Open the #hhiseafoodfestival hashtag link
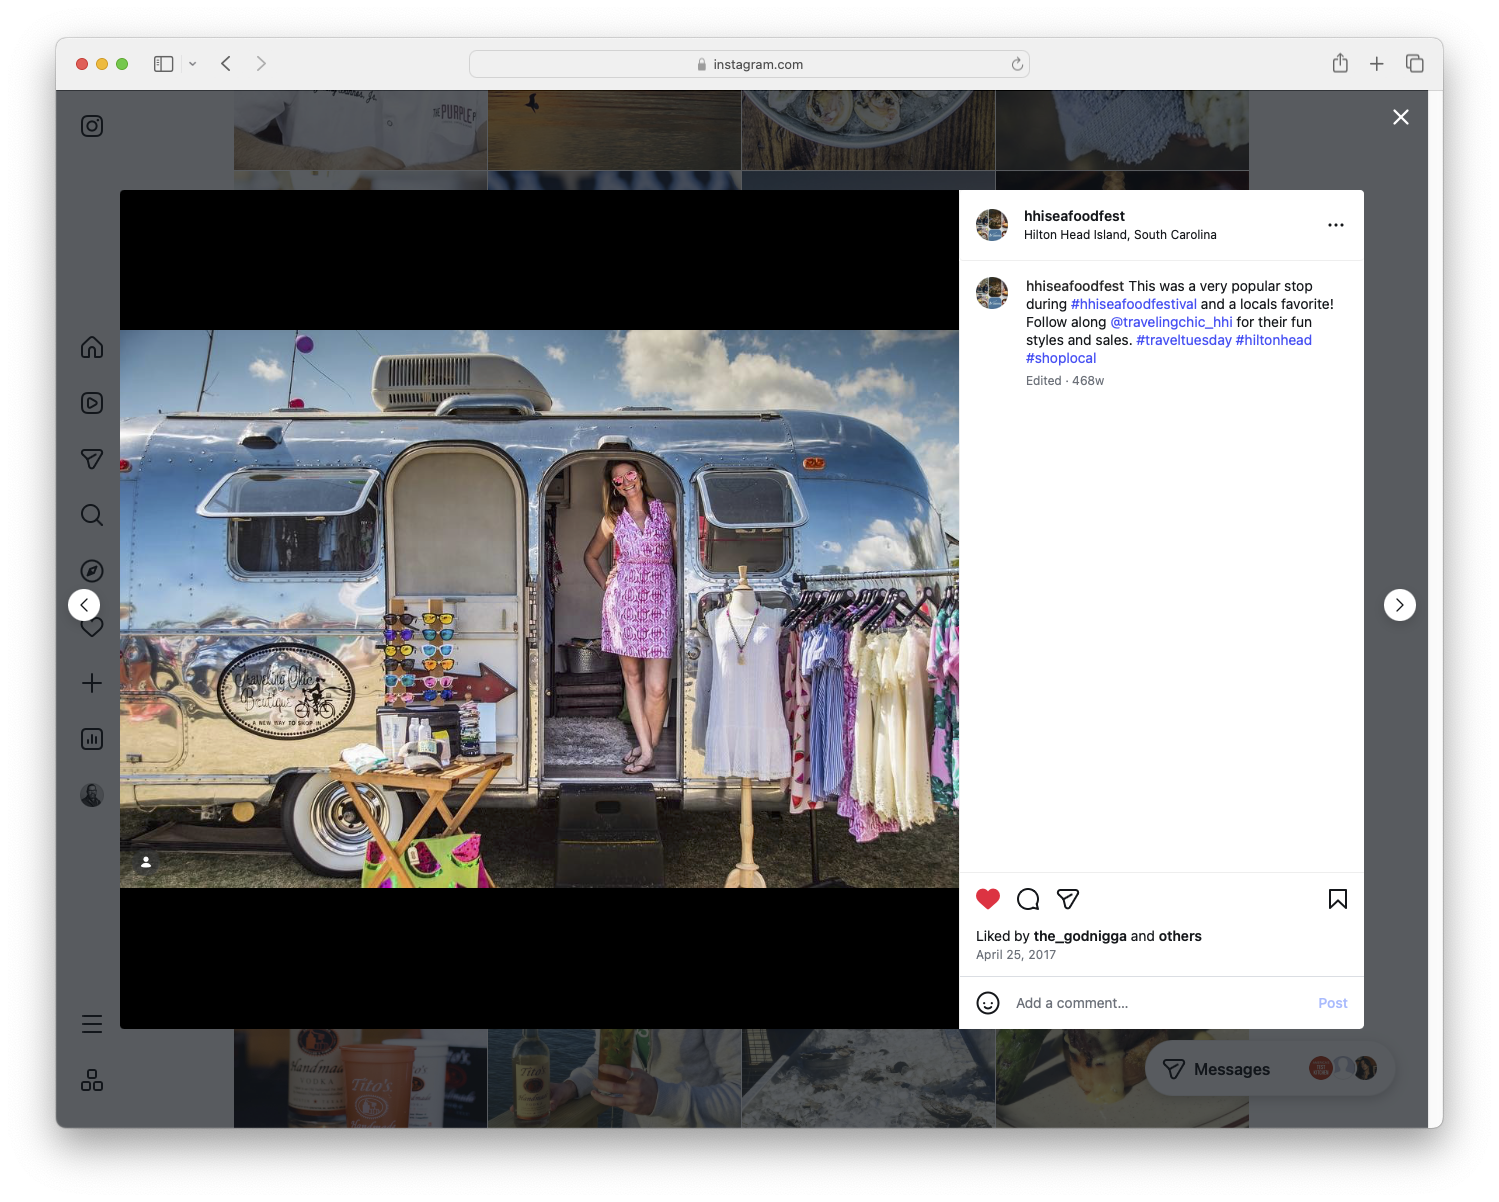The image size is (1499, 1202). [1133, 303]
